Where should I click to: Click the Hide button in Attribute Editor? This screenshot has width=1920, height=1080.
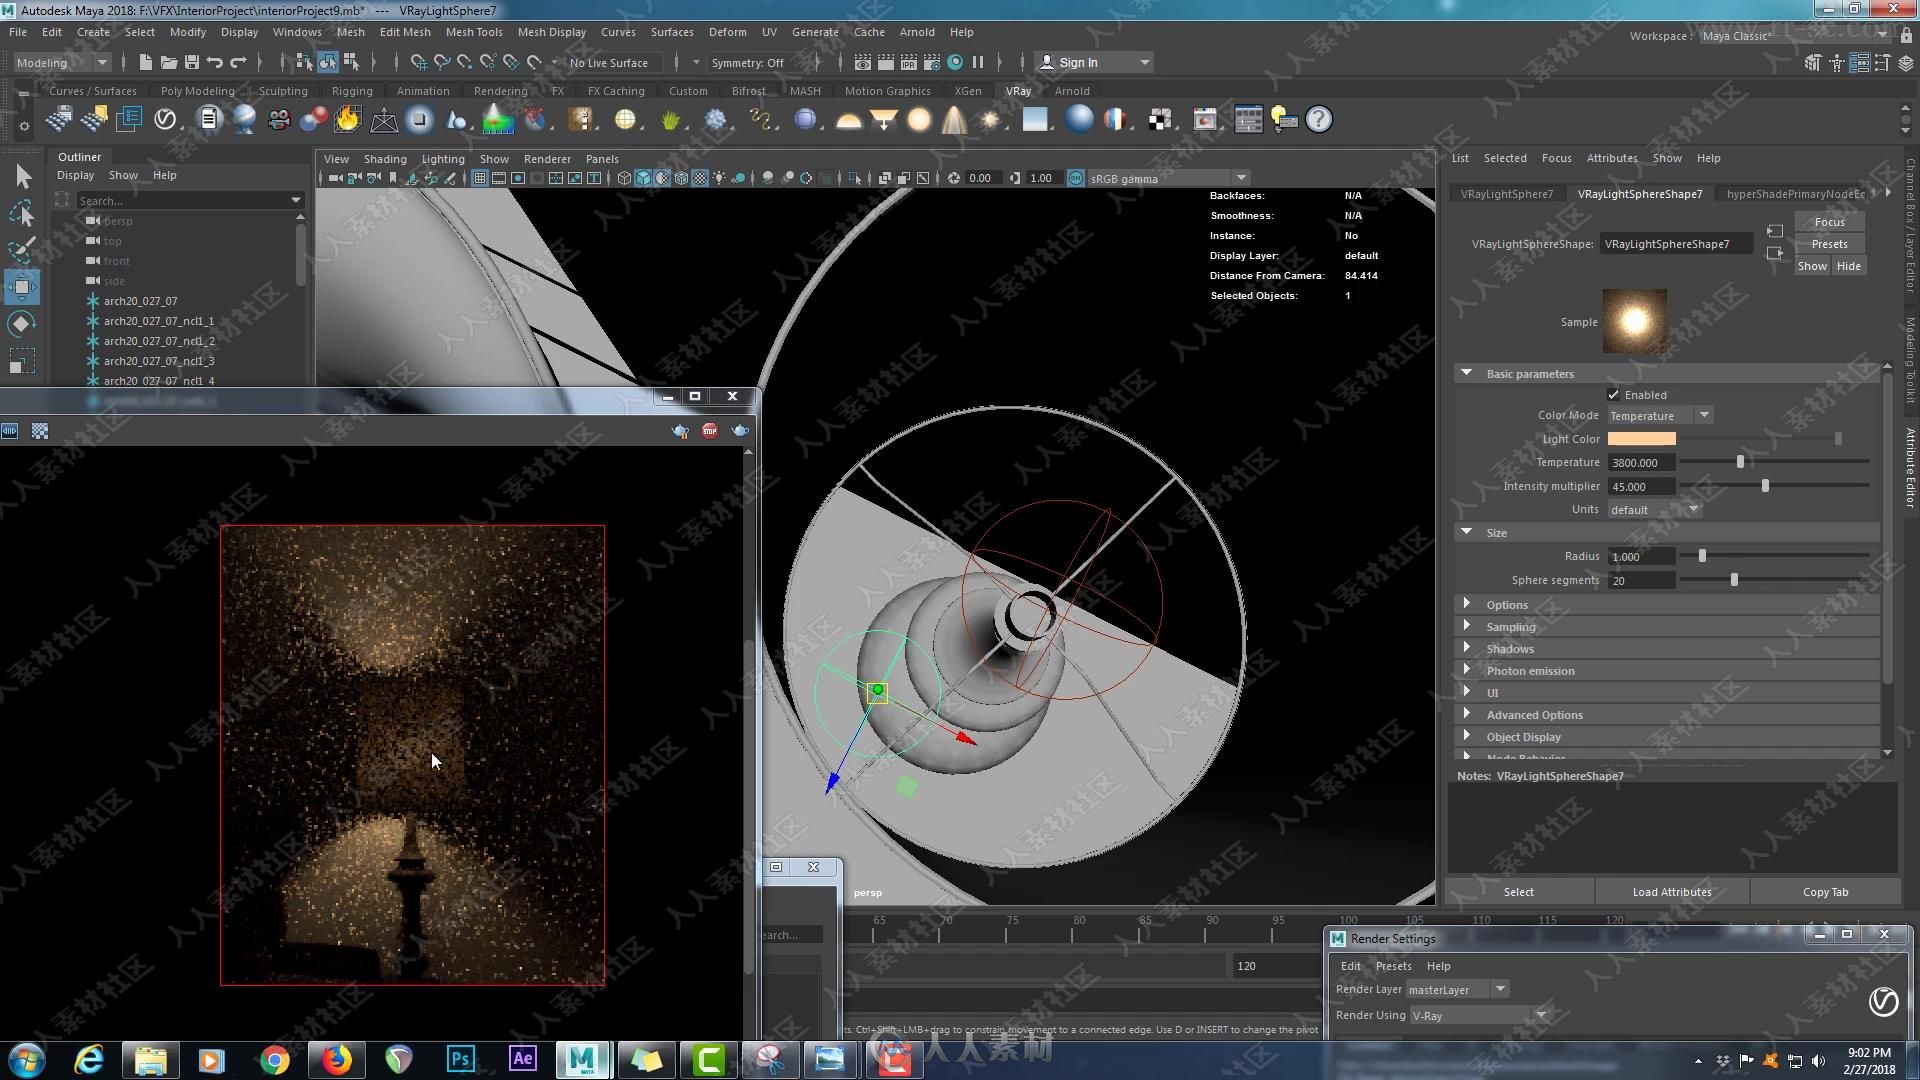tap(1848, 266)
